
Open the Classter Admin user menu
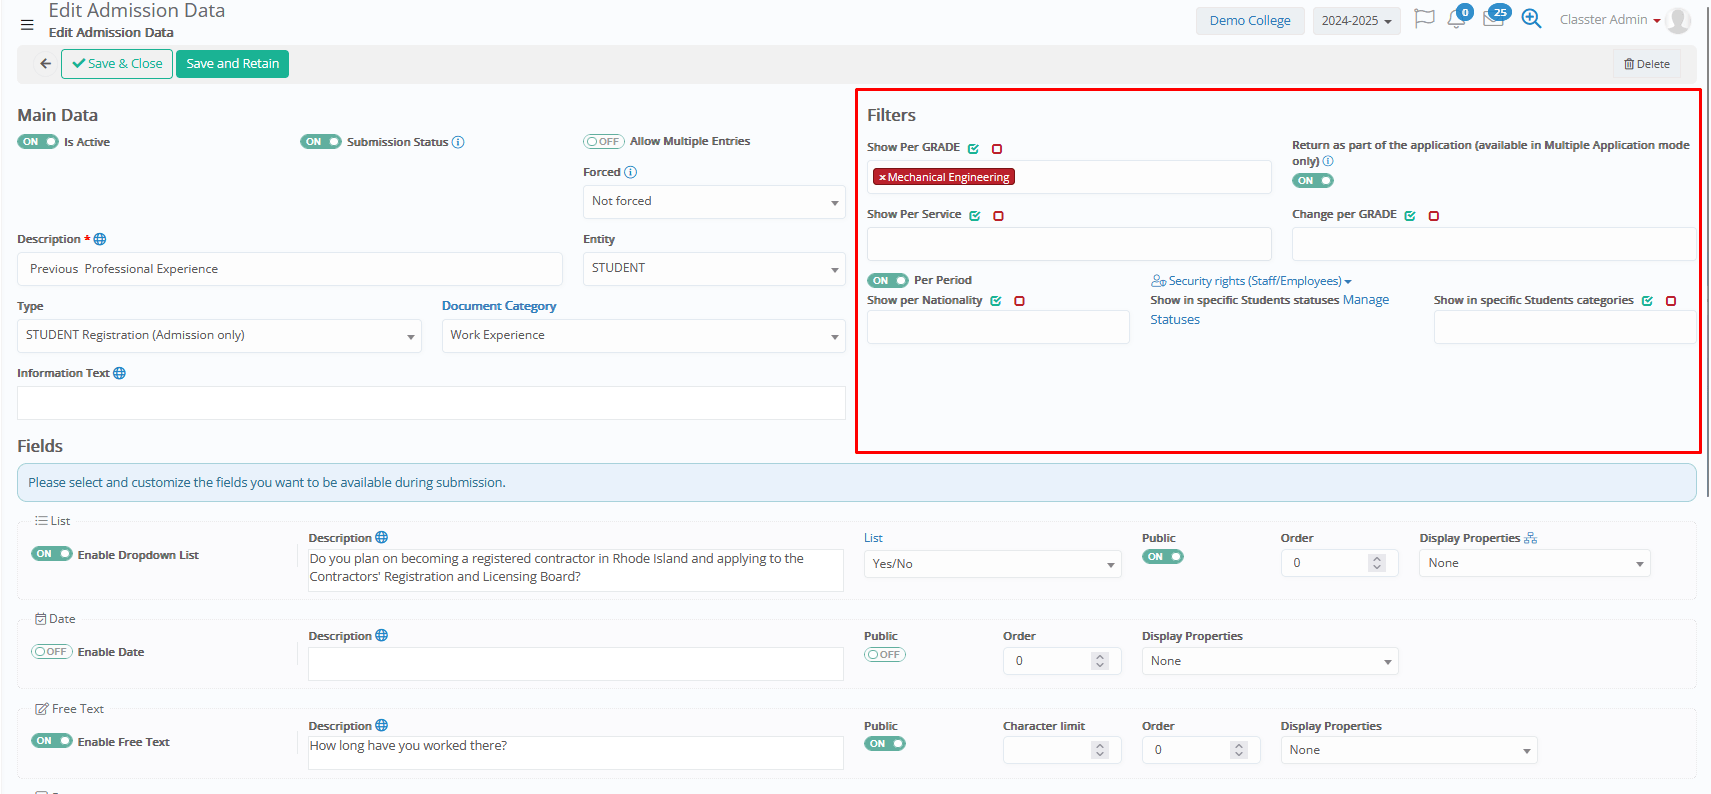tap(1610, 20)
